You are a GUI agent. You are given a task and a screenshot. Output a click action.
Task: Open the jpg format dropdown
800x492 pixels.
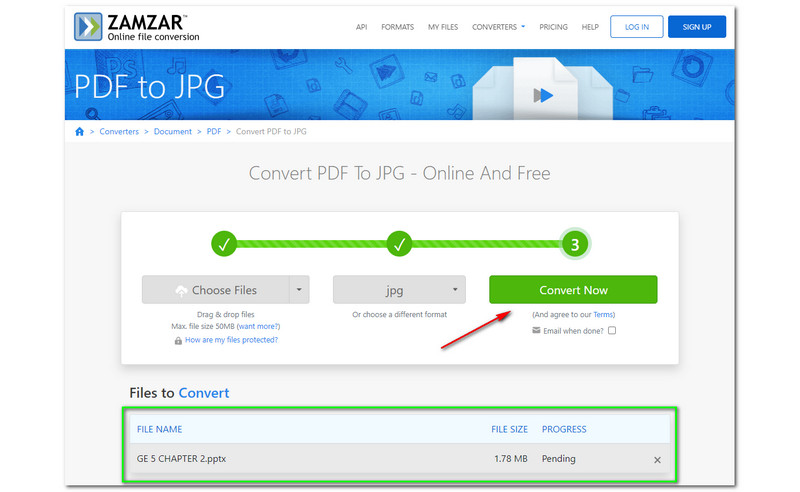399,290
